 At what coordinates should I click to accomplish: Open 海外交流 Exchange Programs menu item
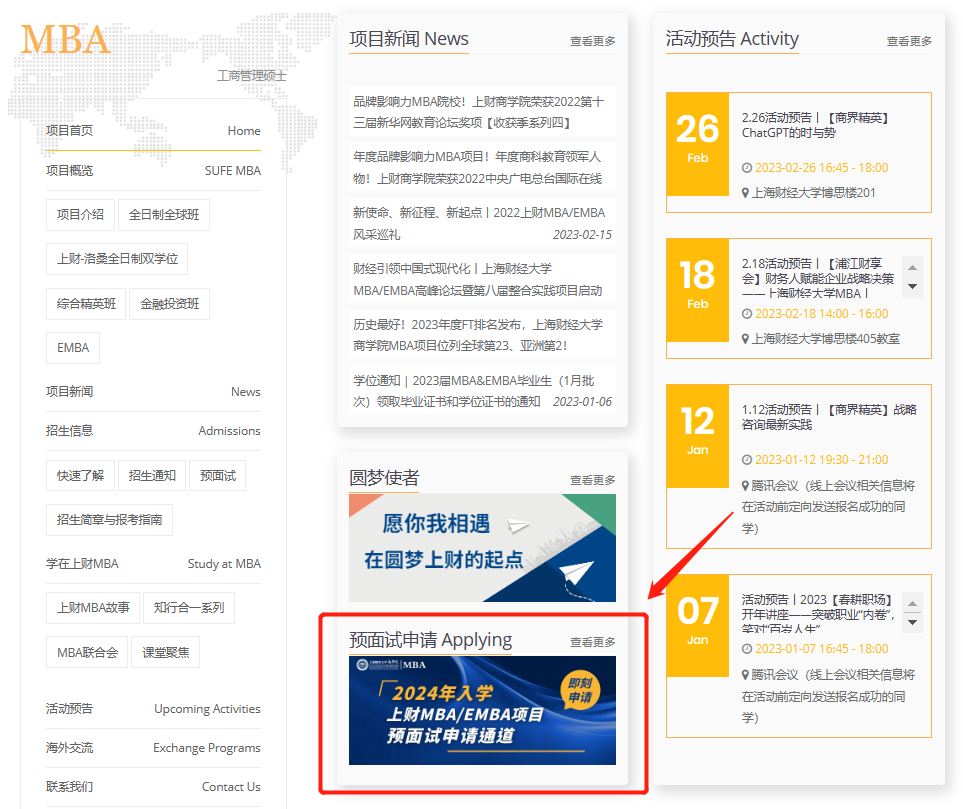coord(153,748)
